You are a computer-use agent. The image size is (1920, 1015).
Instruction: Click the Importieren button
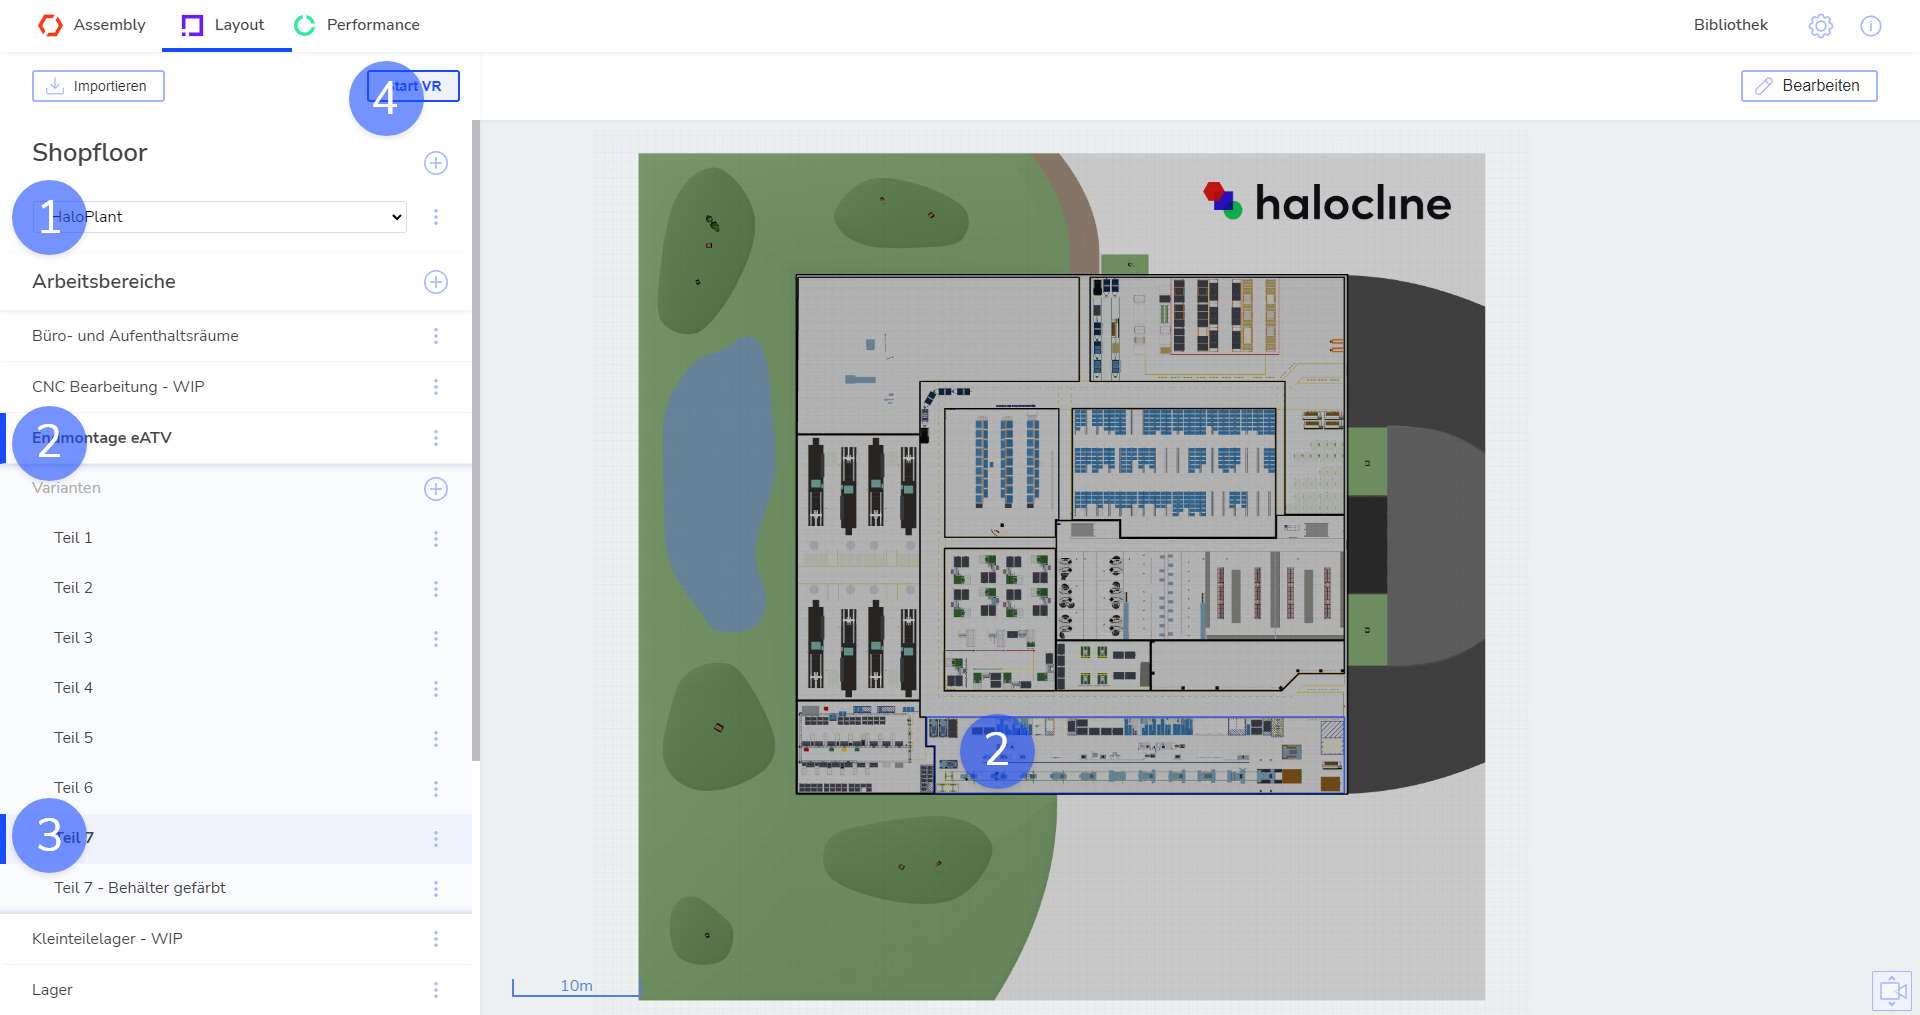click(98, 86)
